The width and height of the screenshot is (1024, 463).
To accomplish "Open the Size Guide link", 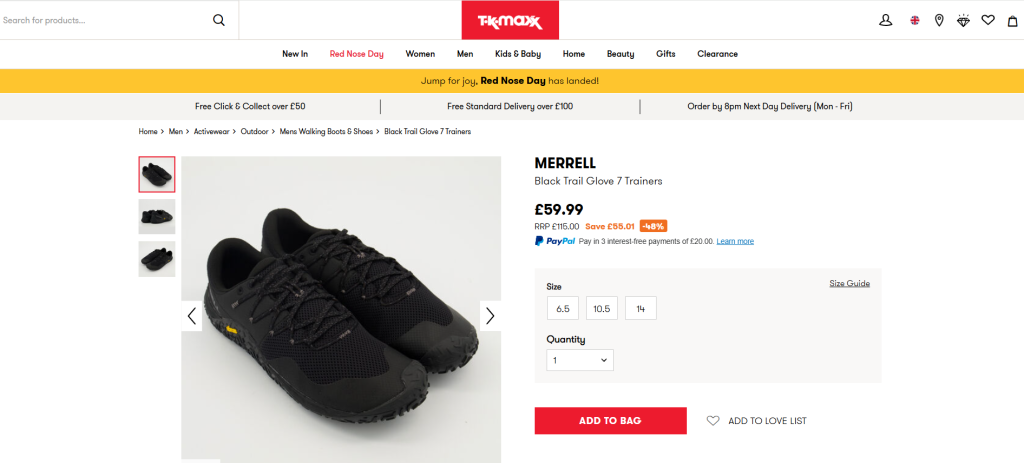I will [849, 283].
